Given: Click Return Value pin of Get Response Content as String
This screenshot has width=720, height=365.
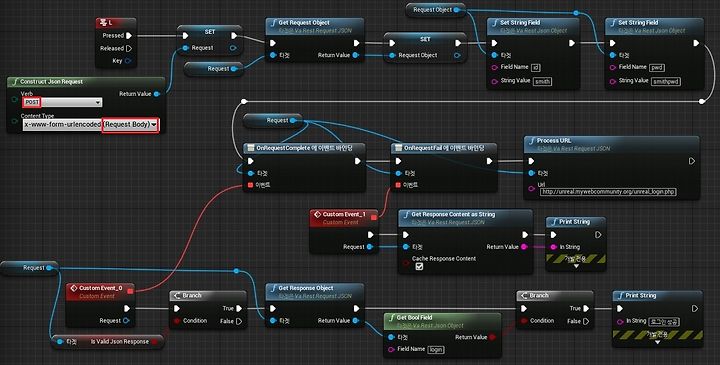Looking at the screenshot, I should 525,247.
